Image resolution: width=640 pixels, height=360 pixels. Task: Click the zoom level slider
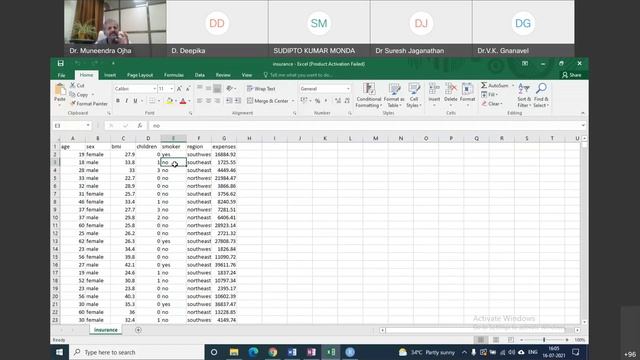[544, 340]
